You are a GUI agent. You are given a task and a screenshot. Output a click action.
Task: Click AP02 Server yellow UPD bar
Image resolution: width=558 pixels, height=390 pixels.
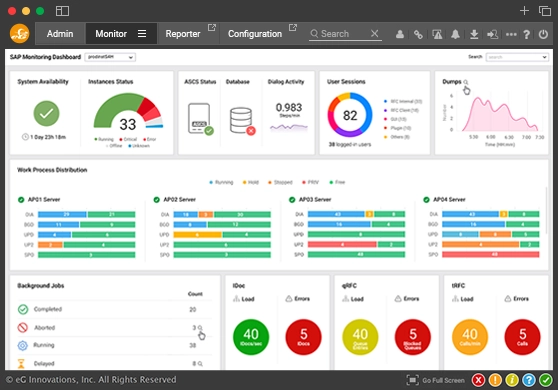point(198,234)
